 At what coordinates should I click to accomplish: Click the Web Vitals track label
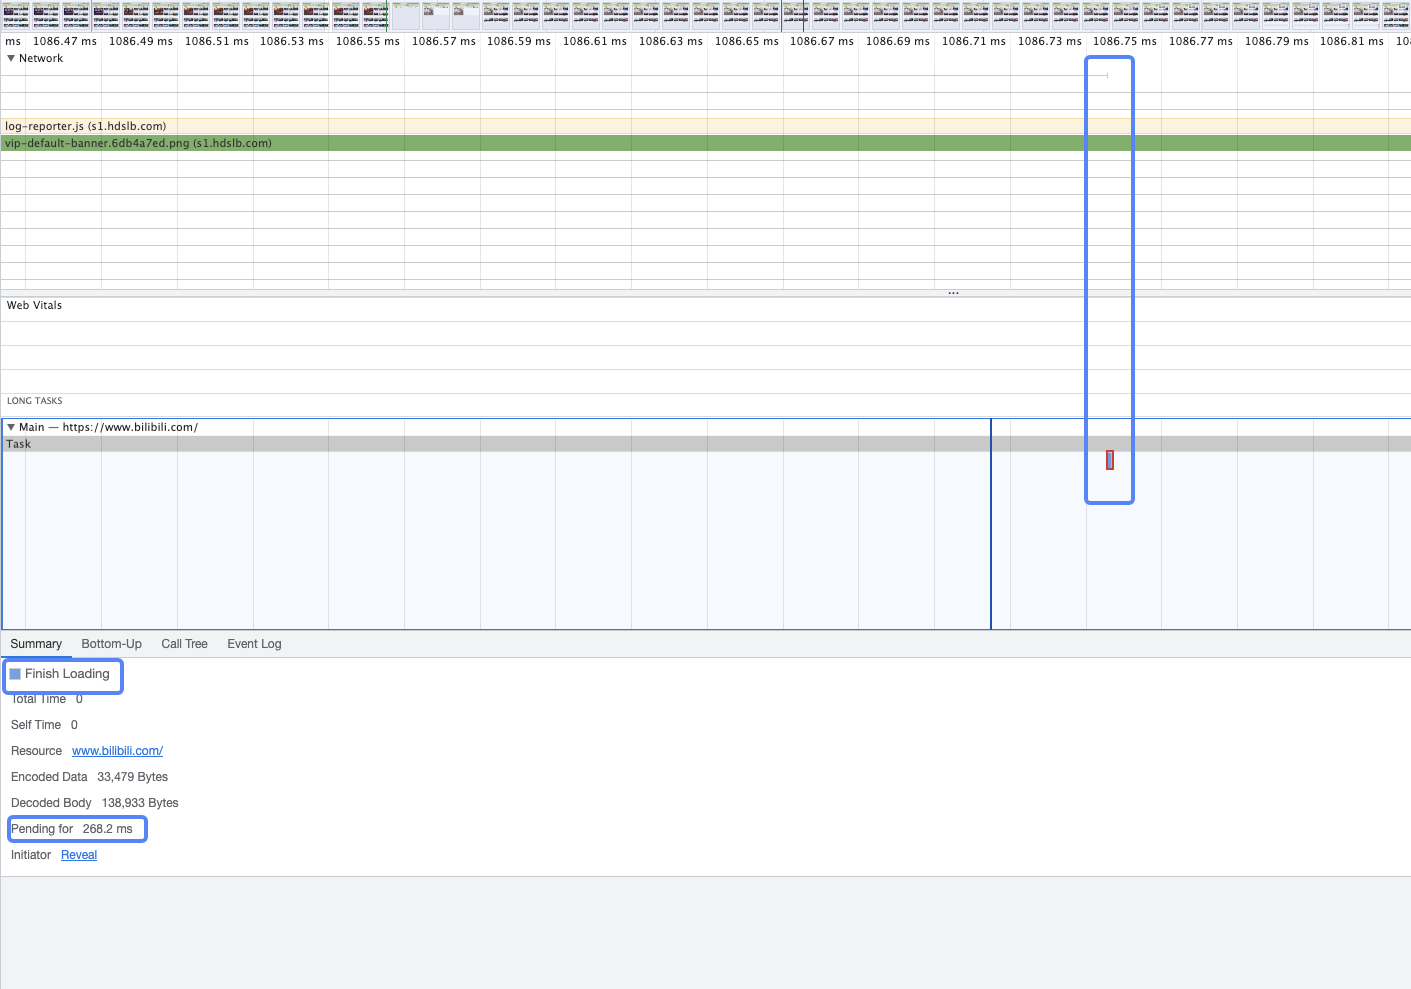tap(34, 306)
